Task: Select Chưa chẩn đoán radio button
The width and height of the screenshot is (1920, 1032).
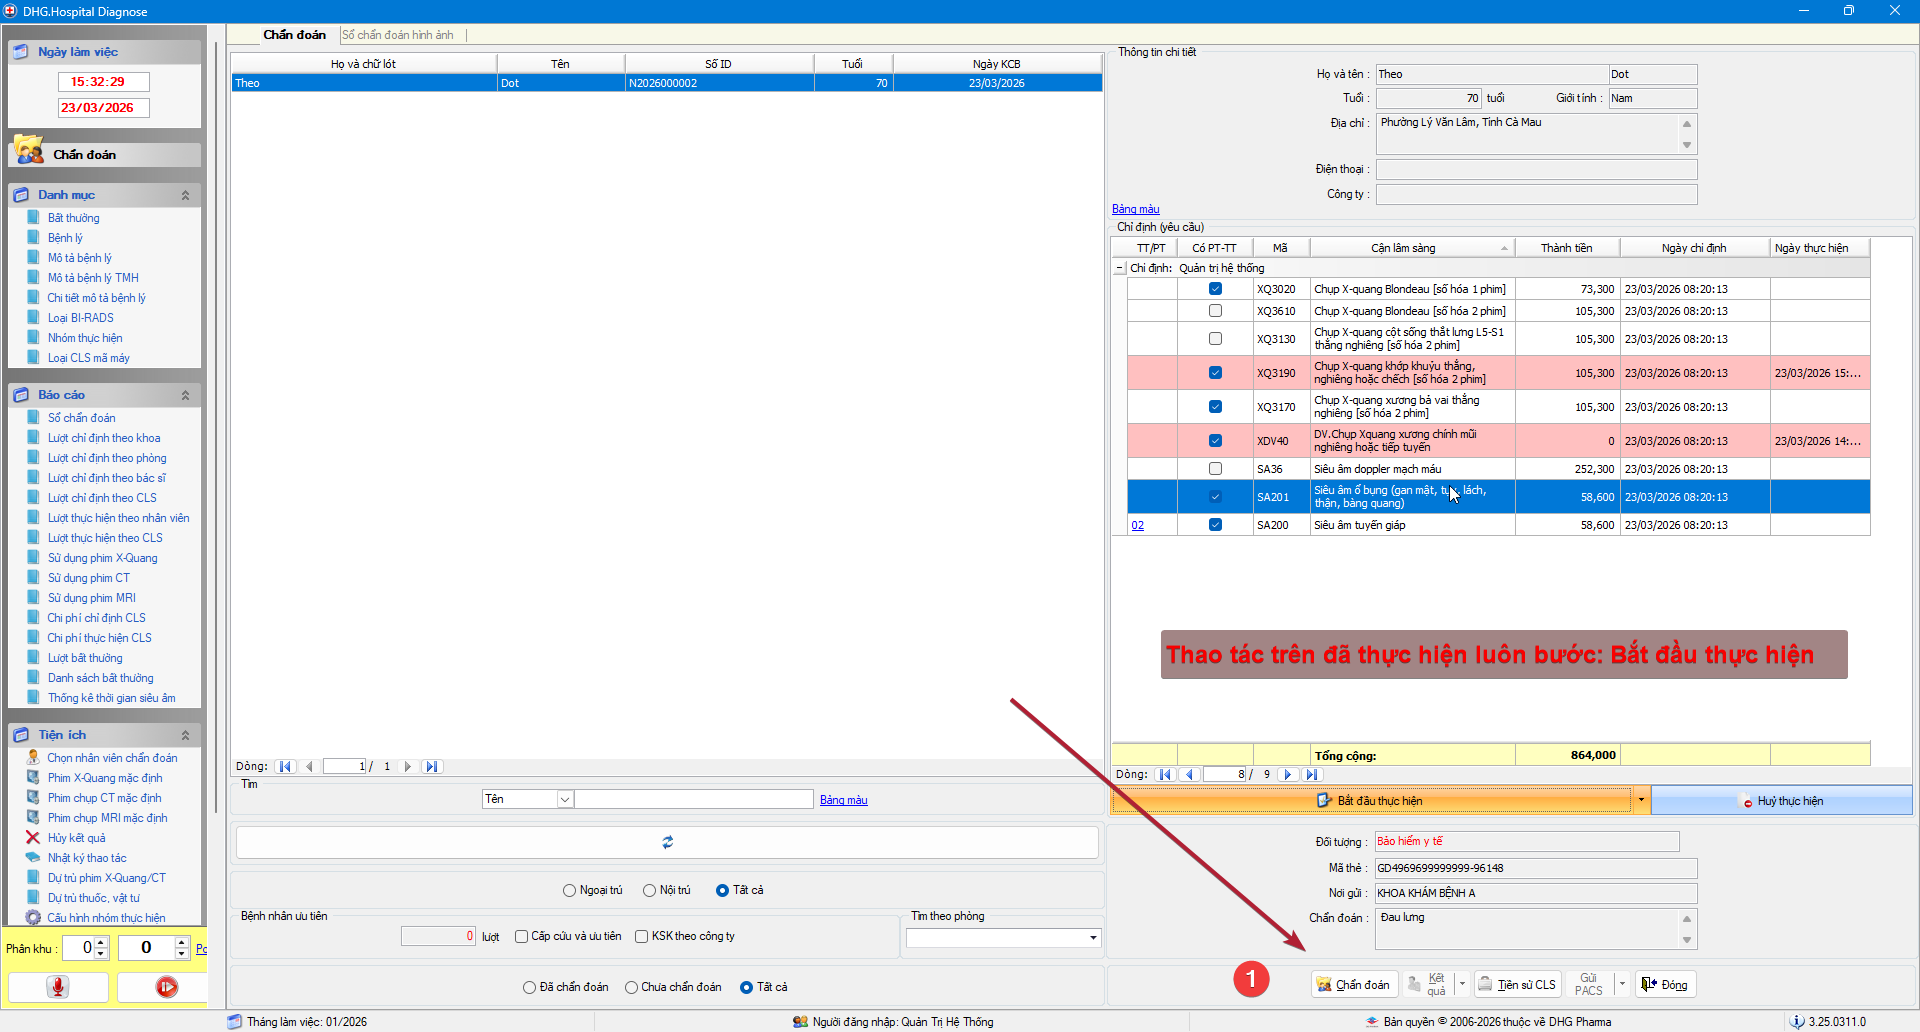Action: 631,988
